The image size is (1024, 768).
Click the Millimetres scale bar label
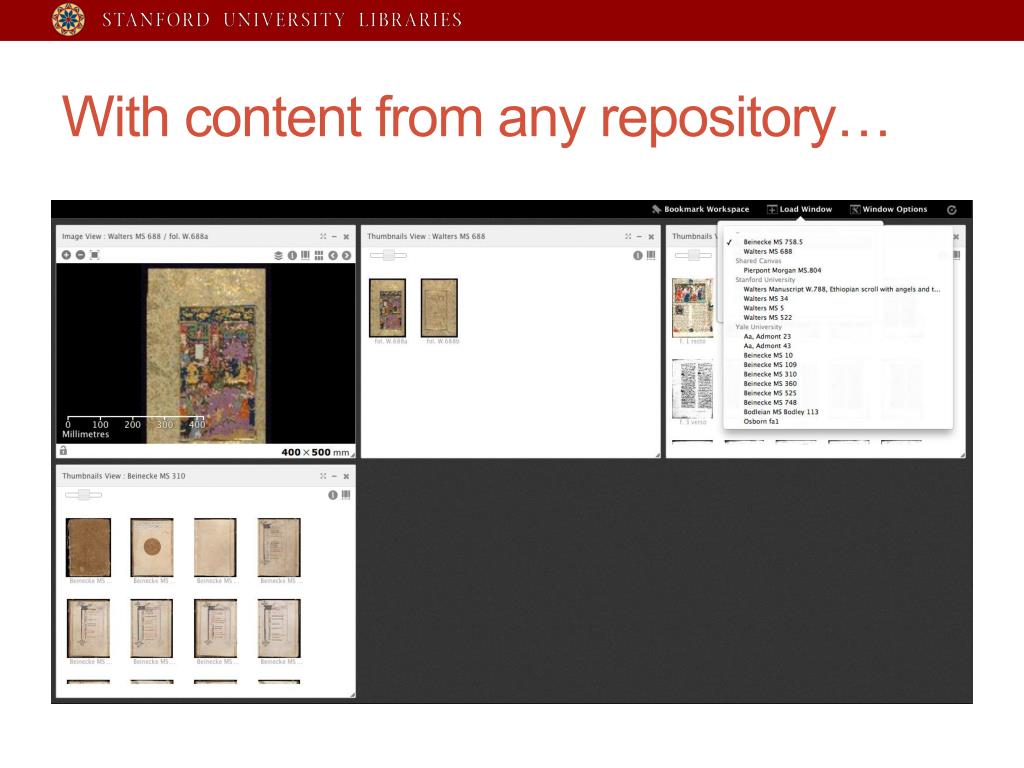point(86,434)
